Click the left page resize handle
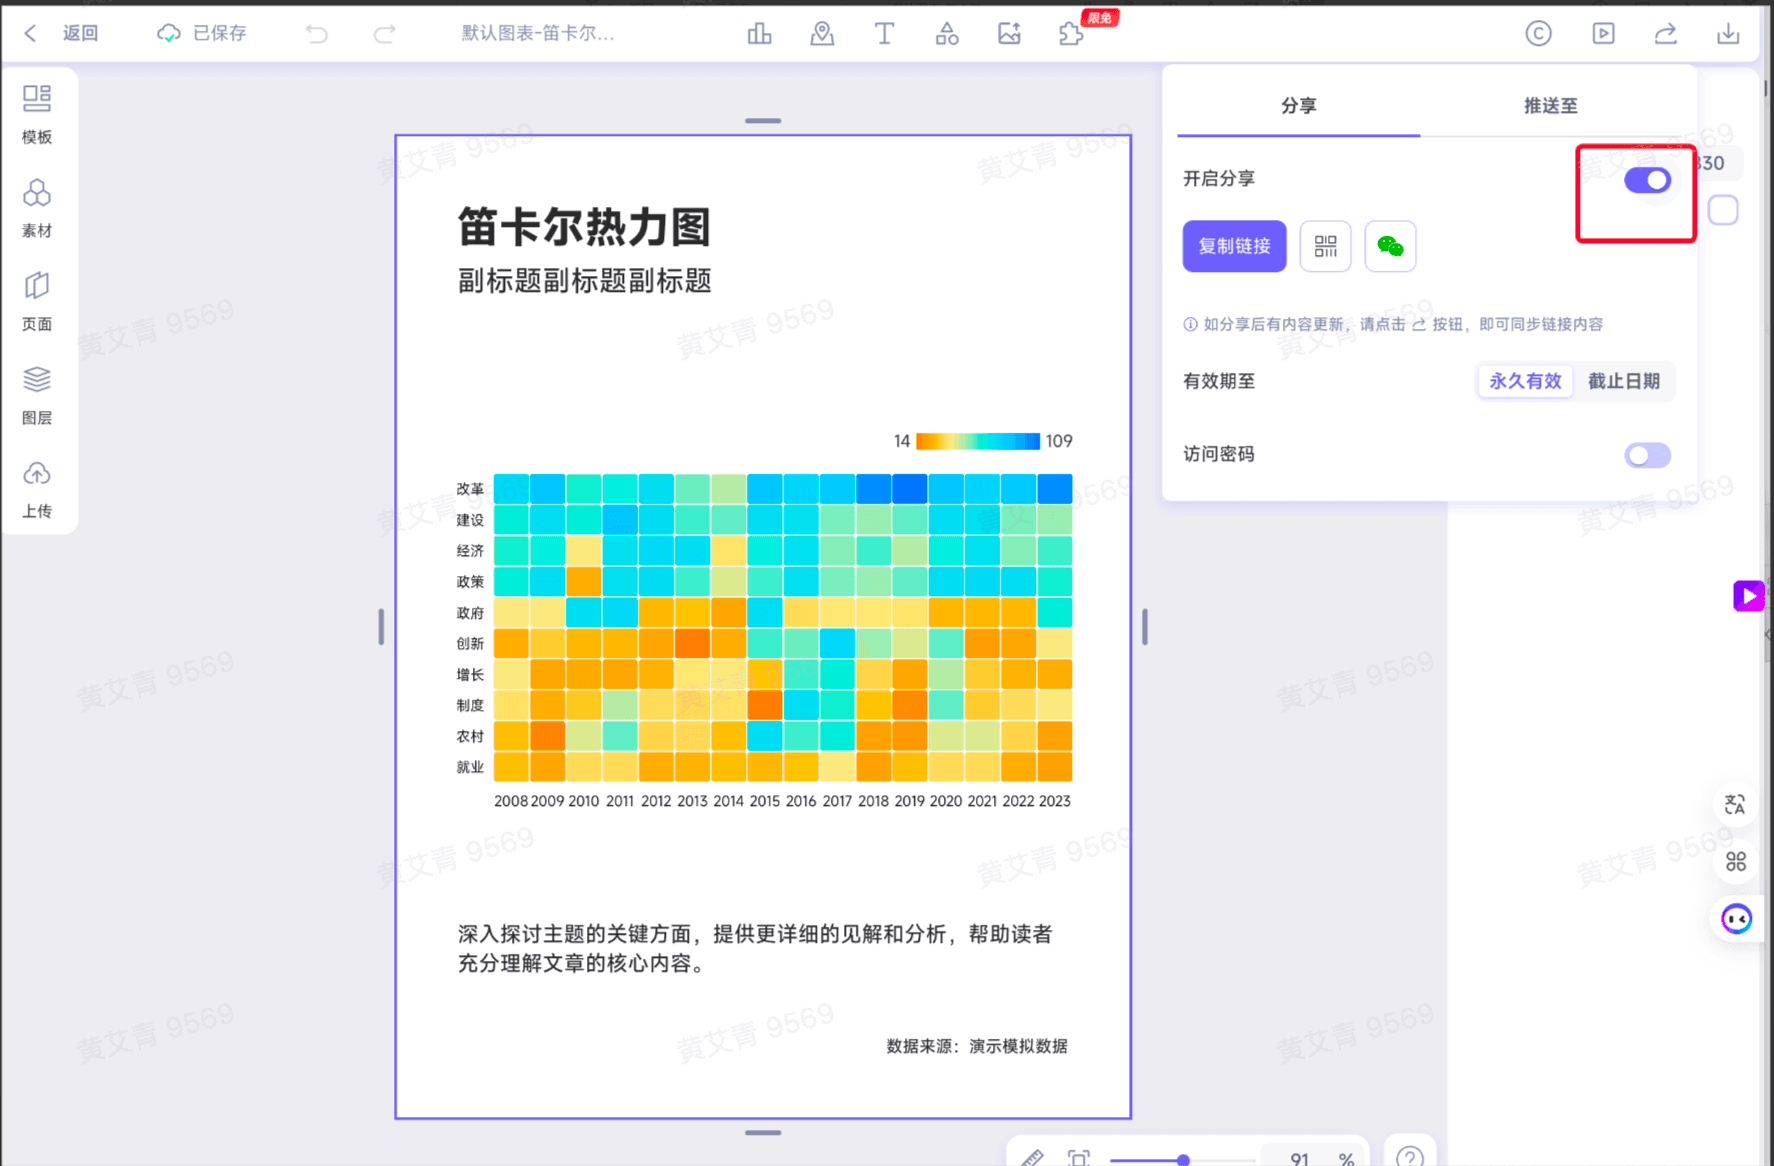1774x1166 pixels. point(381,627)
